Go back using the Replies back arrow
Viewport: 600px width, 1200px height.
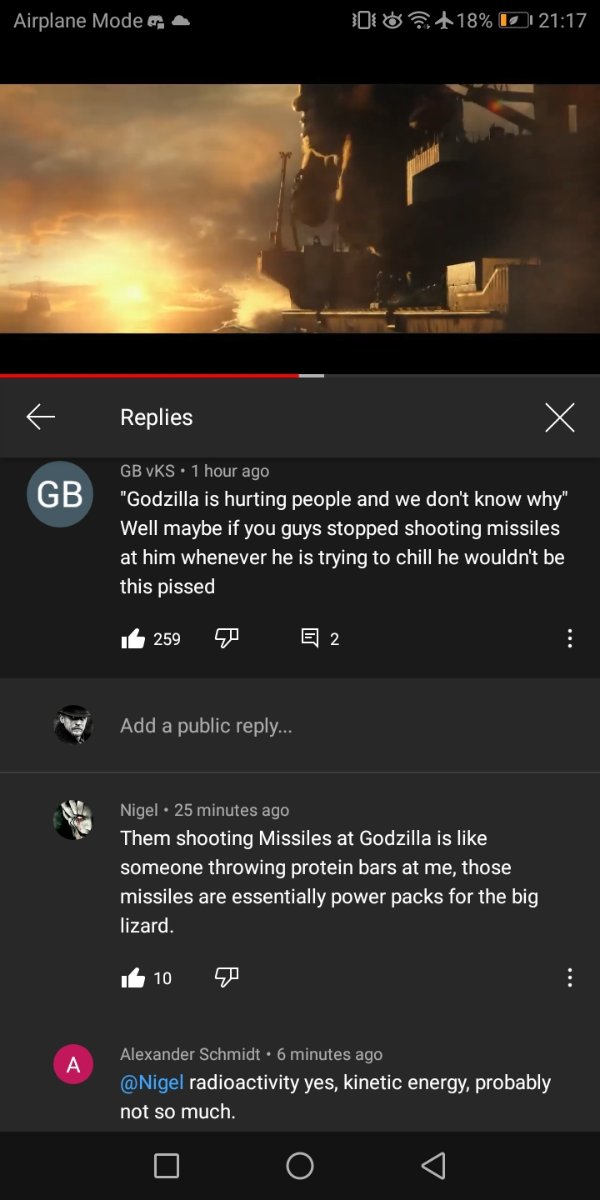(41, 417)
